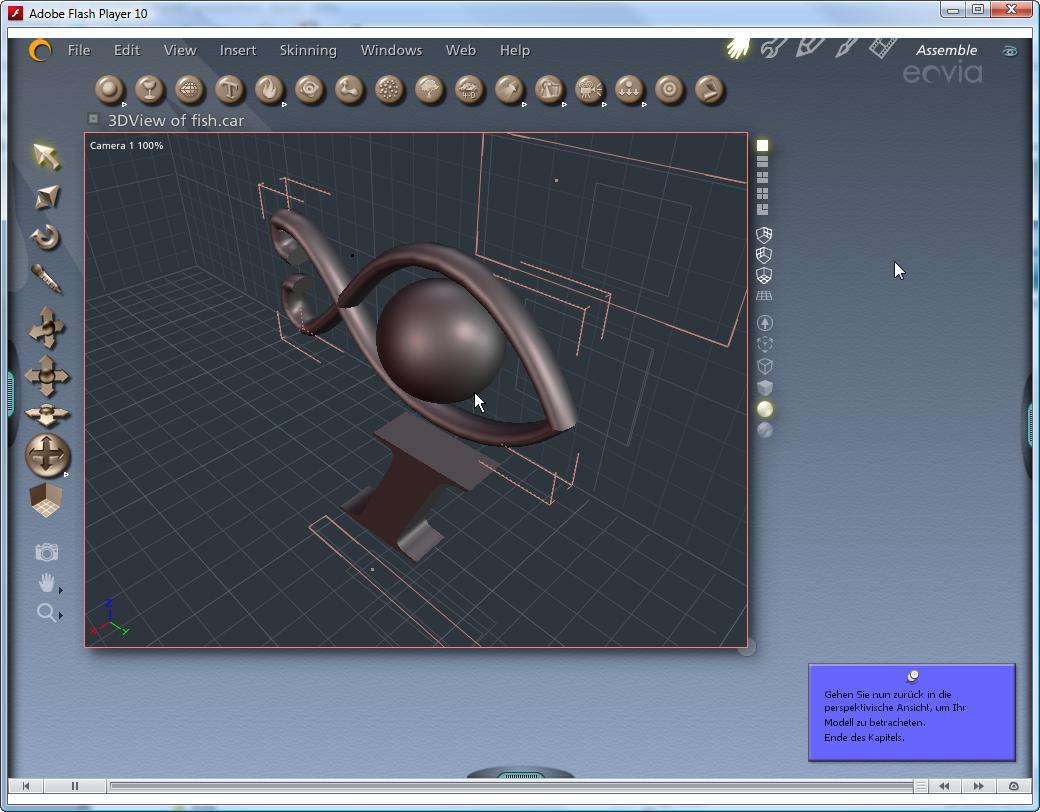Select the arrow selection tool
The width and height of the screenshot is (1040, 812).
pos(46,156)
